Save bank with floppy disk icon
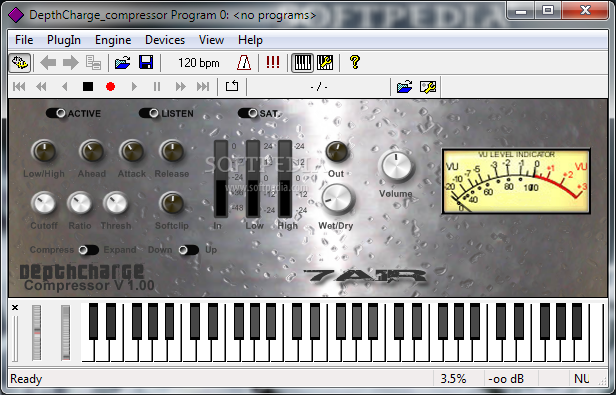616x395 pixels. click(146, 62)
